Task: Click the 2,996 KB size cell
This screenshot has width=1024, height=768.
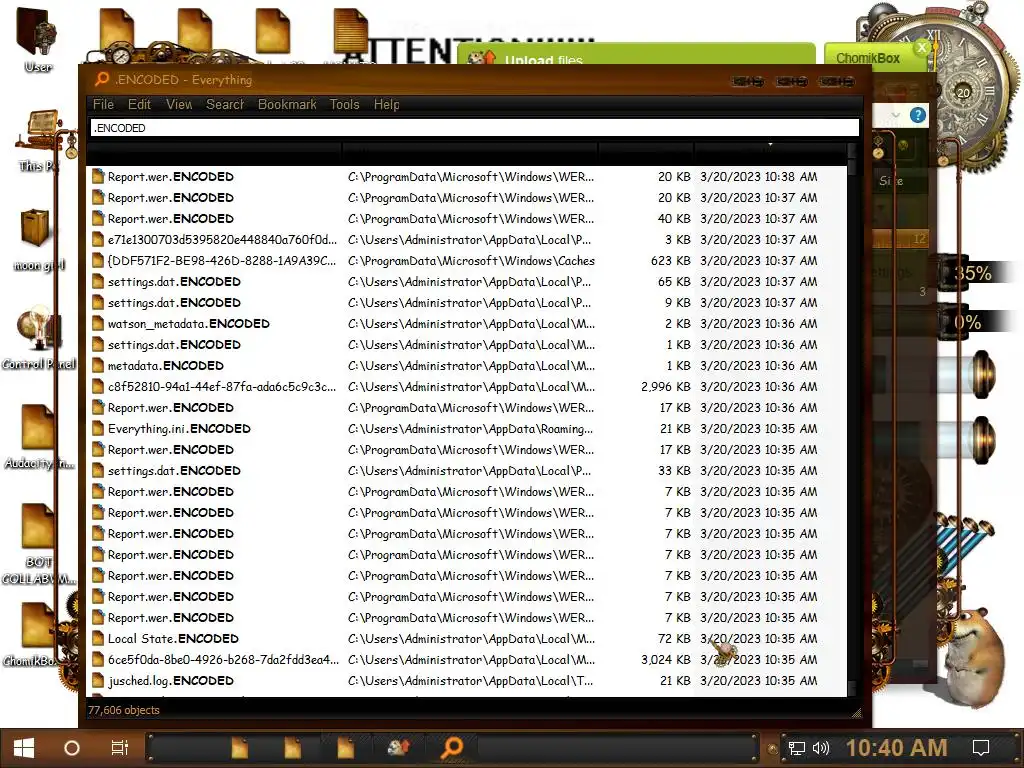Action: click(665, 387)
